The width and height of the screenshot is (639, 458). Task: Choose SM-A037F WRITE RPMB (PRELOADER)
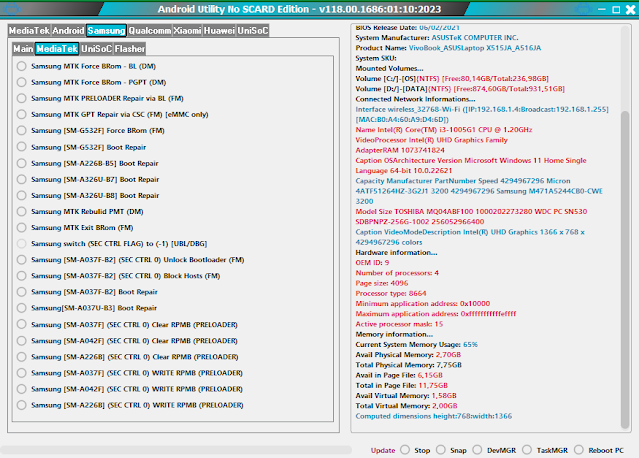point(22,373)
